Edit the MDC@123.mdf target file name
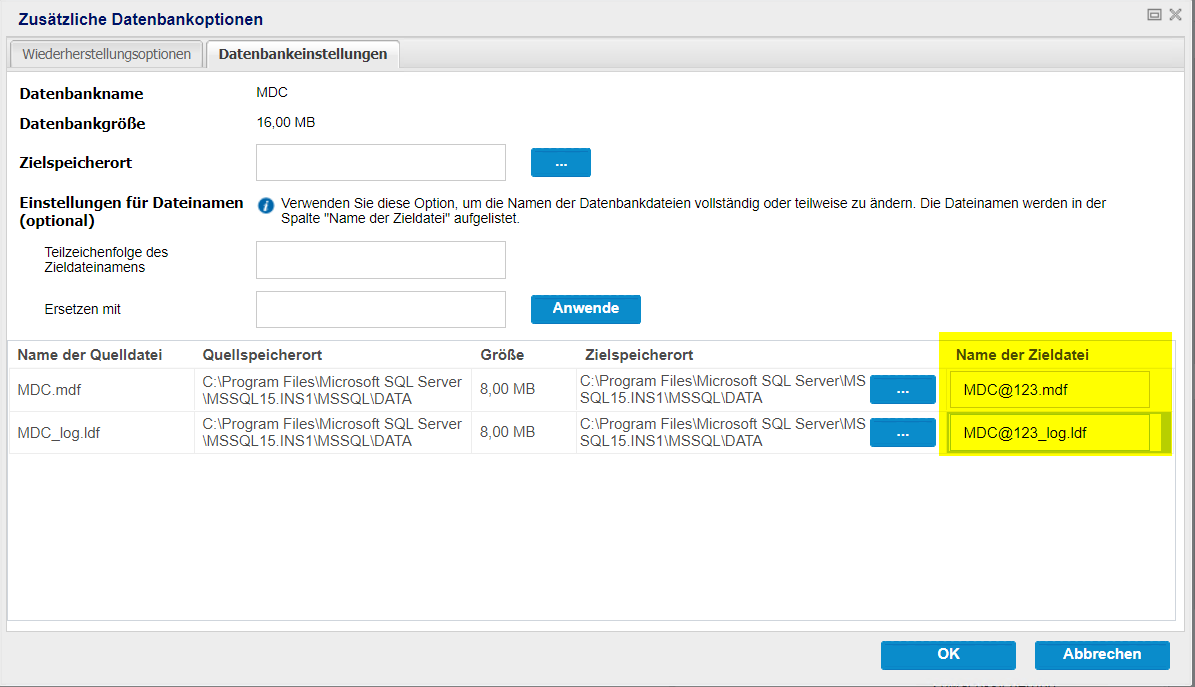 (1049, 390)
